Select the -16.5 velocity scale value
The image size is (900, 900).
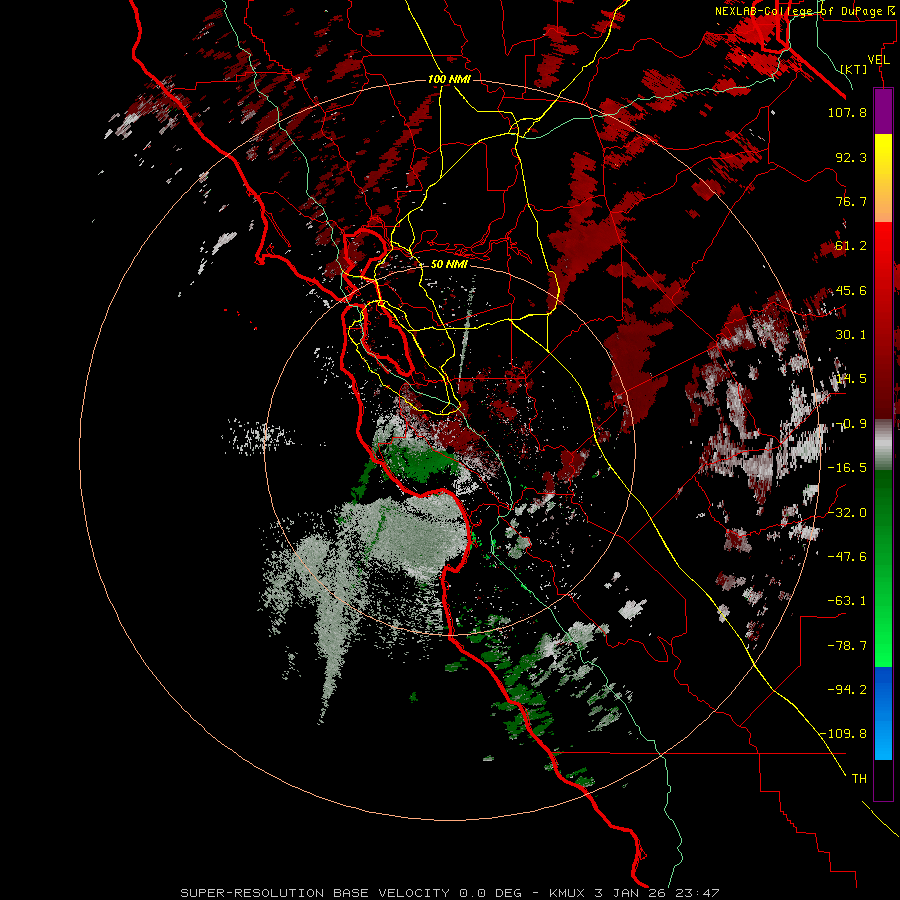(847, 468)
